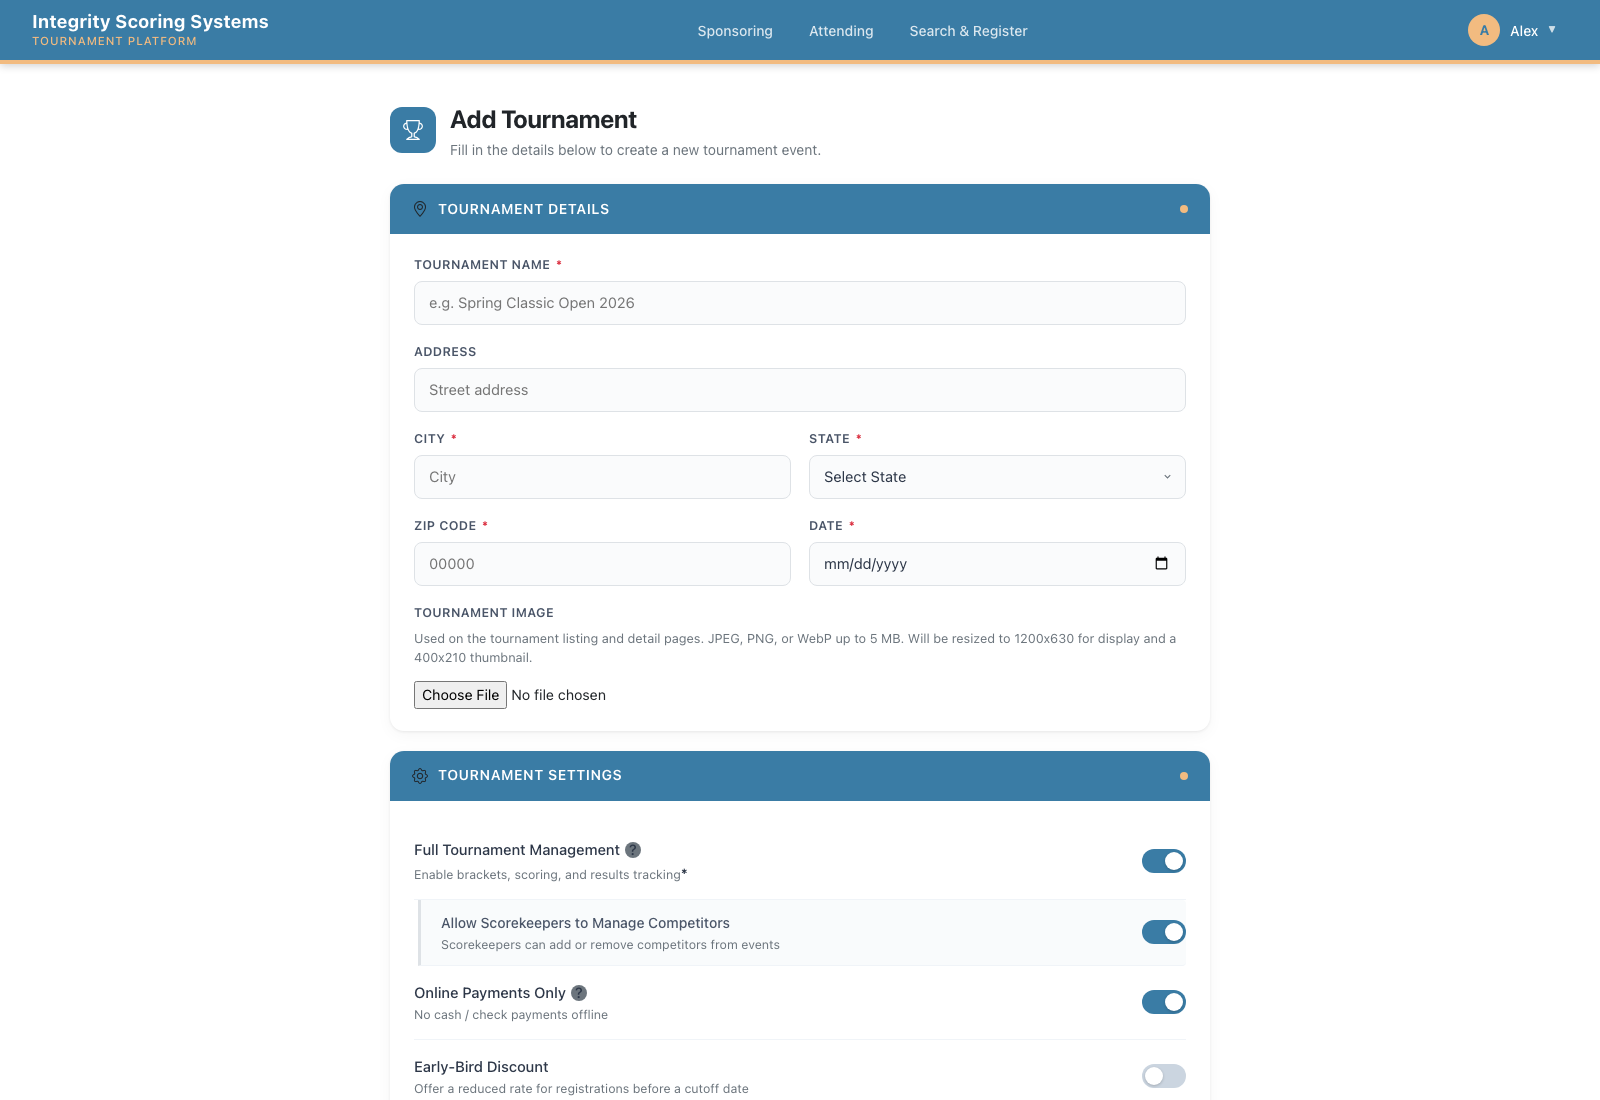
Task: Open the calendar picker in Date field
Action: [x=1161, y=564]
